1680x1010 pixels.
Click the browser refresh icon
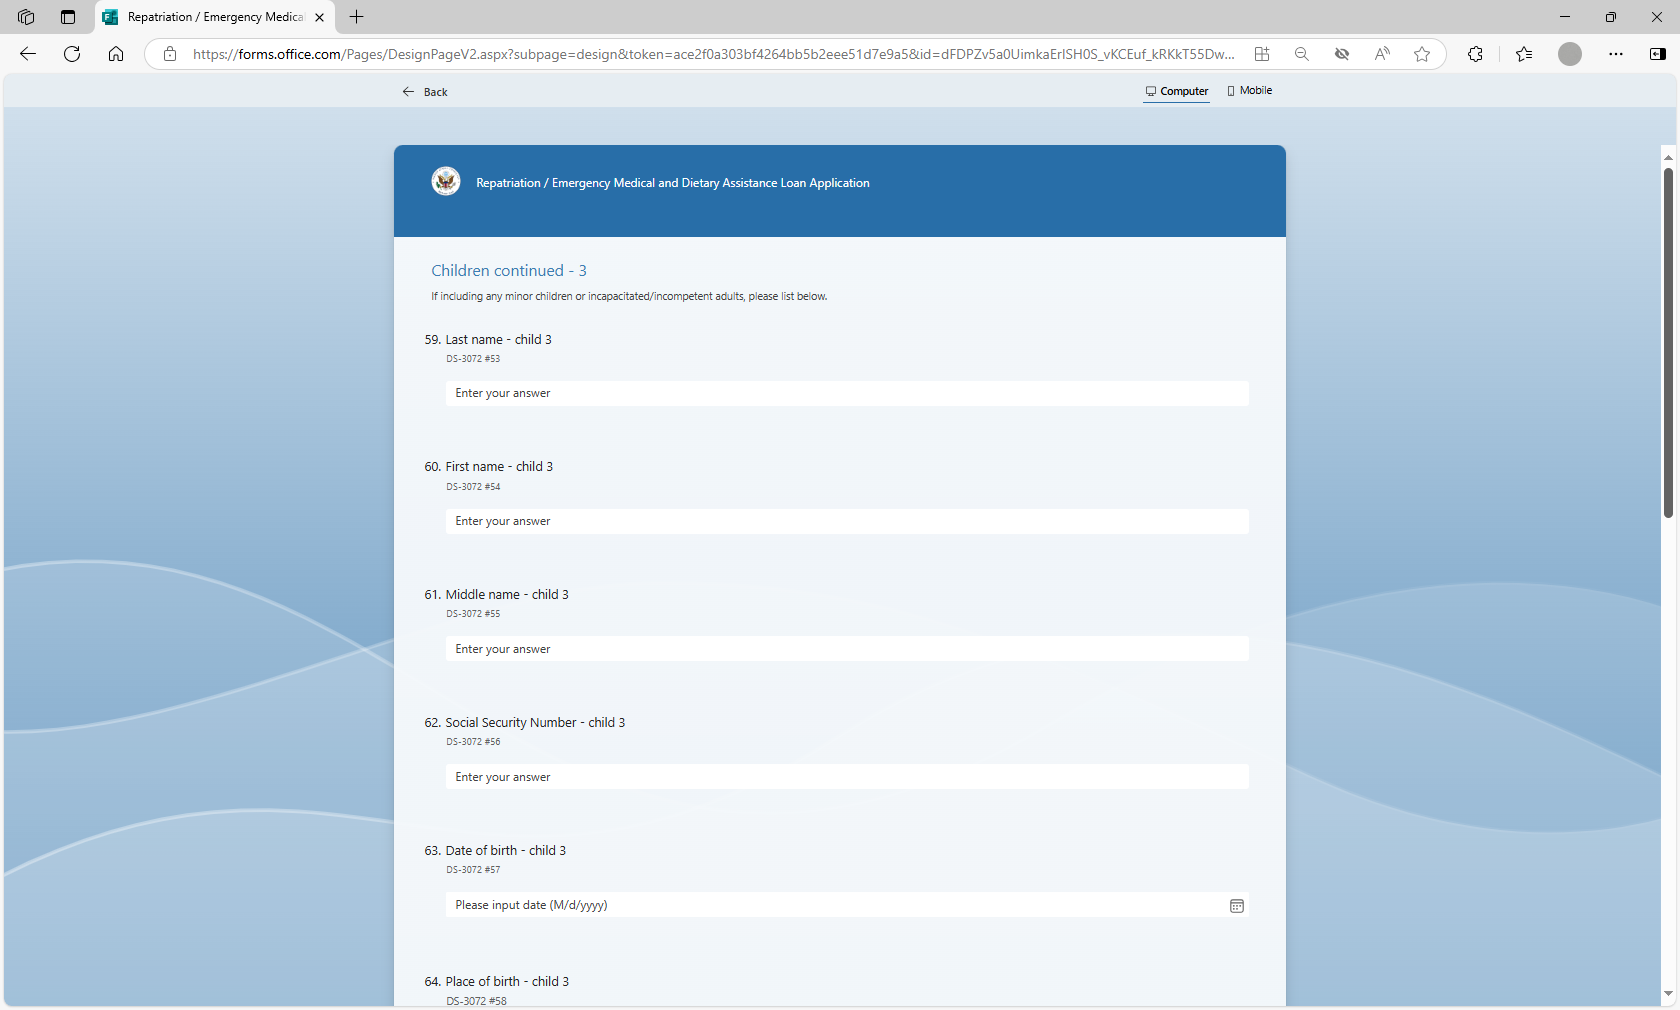click(72, 54)
